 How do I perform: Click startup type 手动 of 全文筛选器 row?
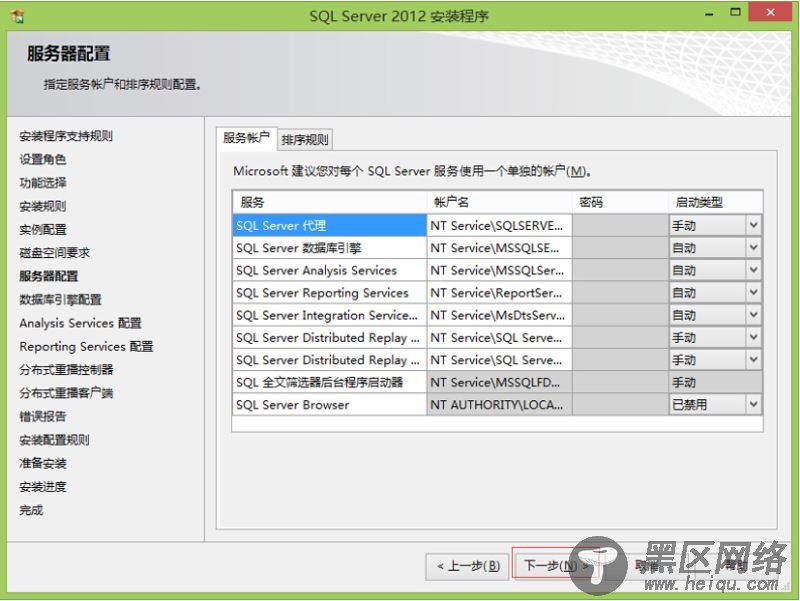point(716,382)
